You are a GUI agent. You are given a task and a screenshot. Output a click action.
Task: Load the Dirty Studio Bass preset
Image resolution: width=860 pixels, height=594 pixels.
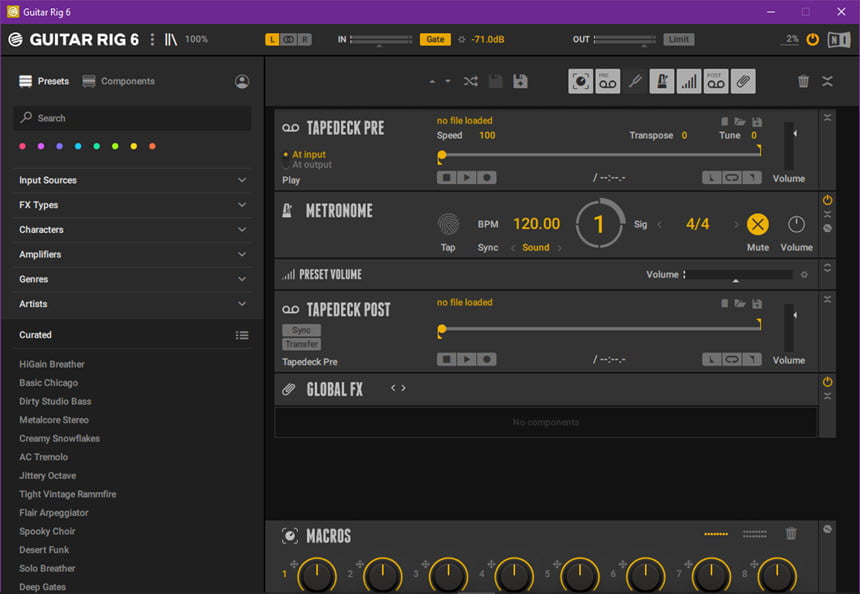[x=55, y=401]
